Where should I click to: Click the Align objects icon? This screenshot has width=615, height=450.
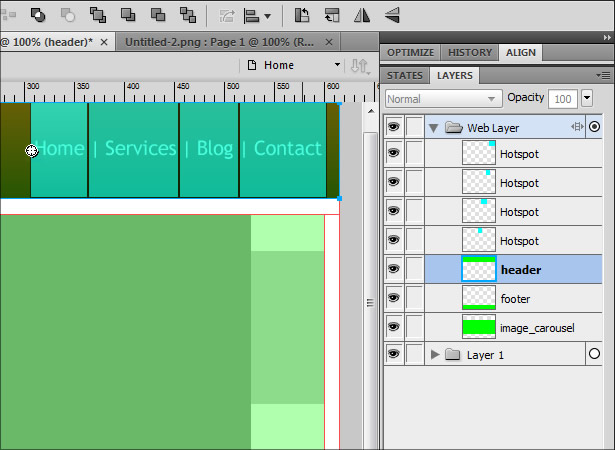(251, 16)
